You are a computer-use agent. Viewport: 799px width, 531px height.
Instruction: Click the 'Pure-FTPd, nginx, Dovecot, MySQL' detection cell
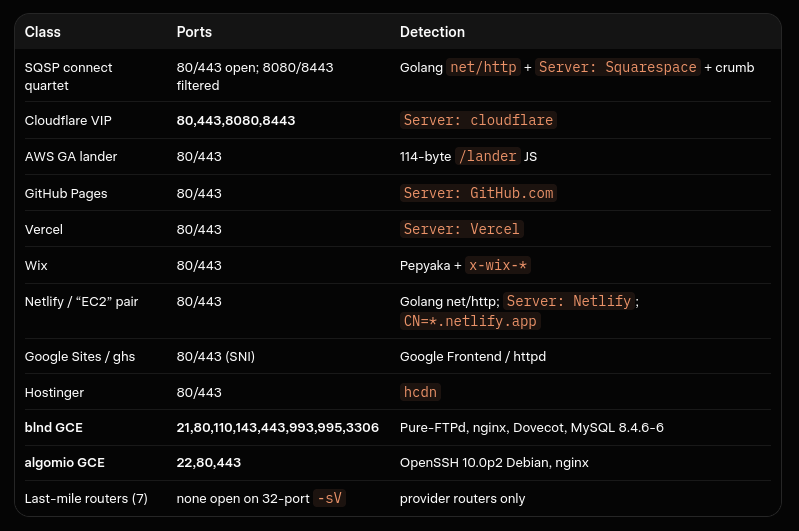coord(531,428)
